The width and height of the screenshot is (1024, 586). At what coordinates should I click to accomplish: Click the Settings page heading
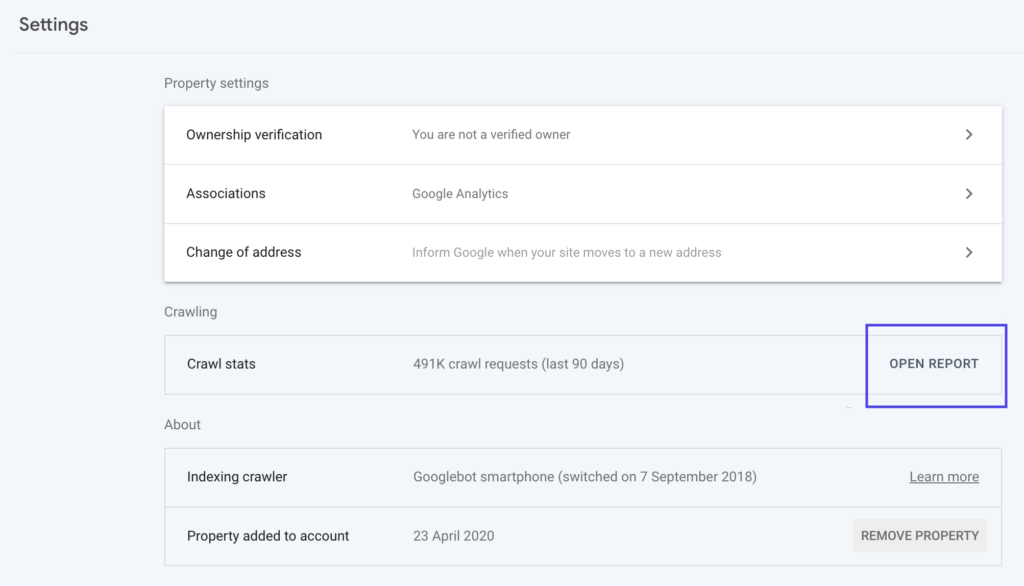coord(53,24)
